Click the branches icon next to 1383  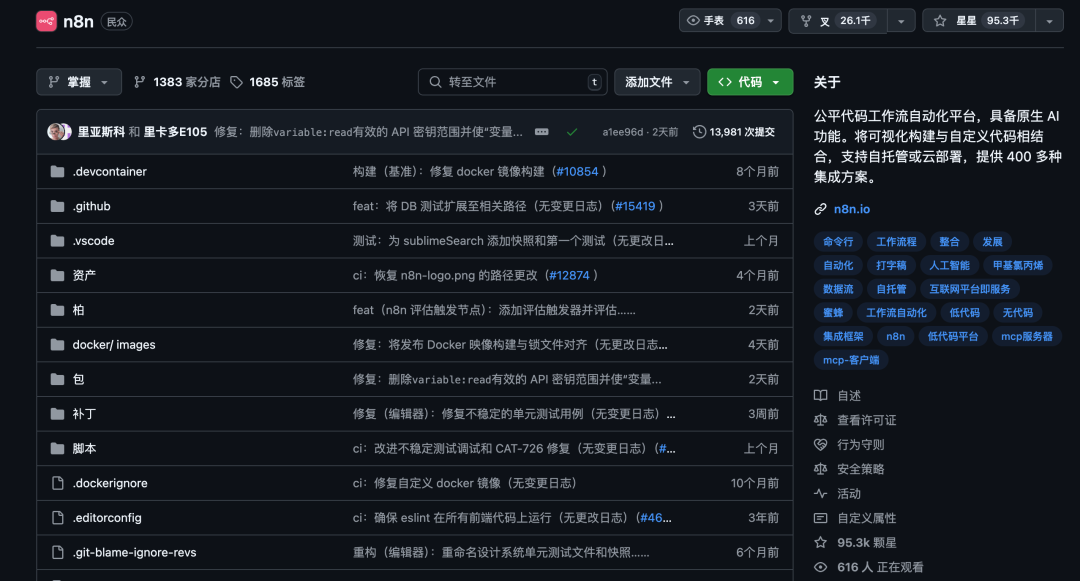[140, 82]
